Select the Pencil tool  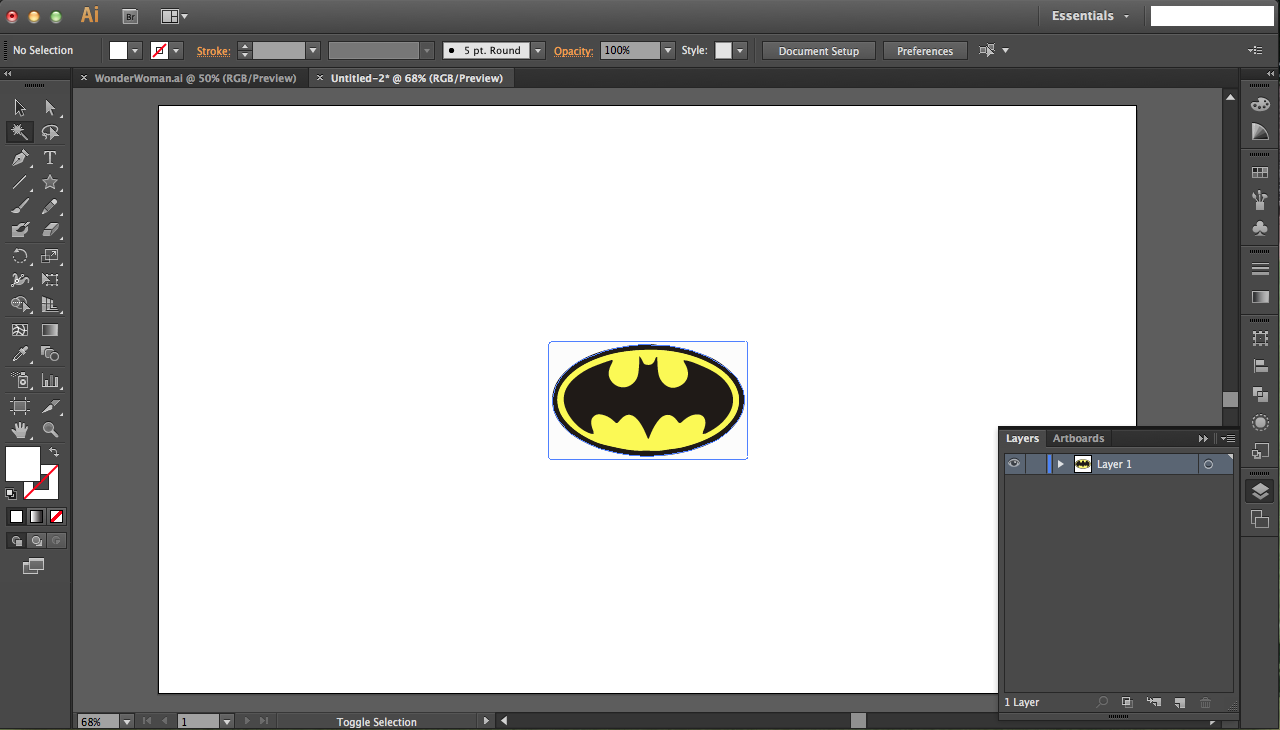pyautogui.click(x=50, y=207)
